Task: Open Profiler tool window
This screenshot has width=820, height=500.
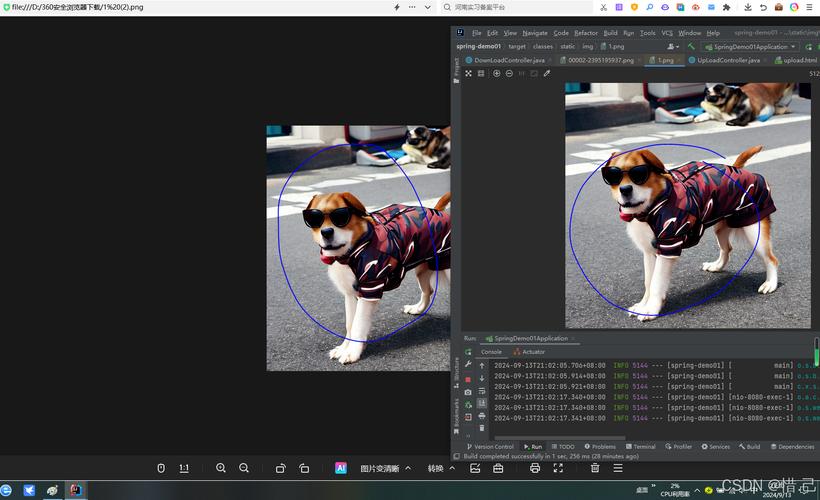Action: tap(678, 447)
